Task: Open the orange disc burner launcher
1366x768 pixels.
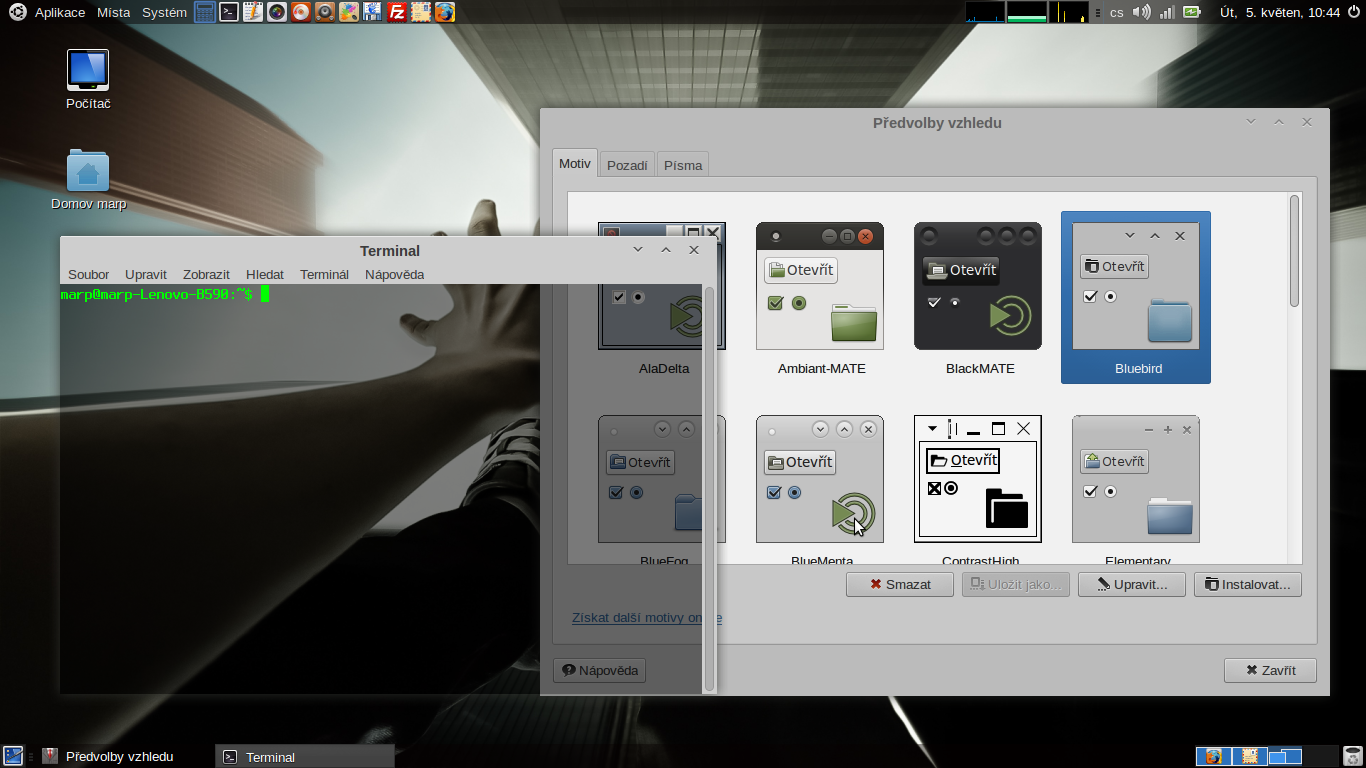Action: pos(301,12)
